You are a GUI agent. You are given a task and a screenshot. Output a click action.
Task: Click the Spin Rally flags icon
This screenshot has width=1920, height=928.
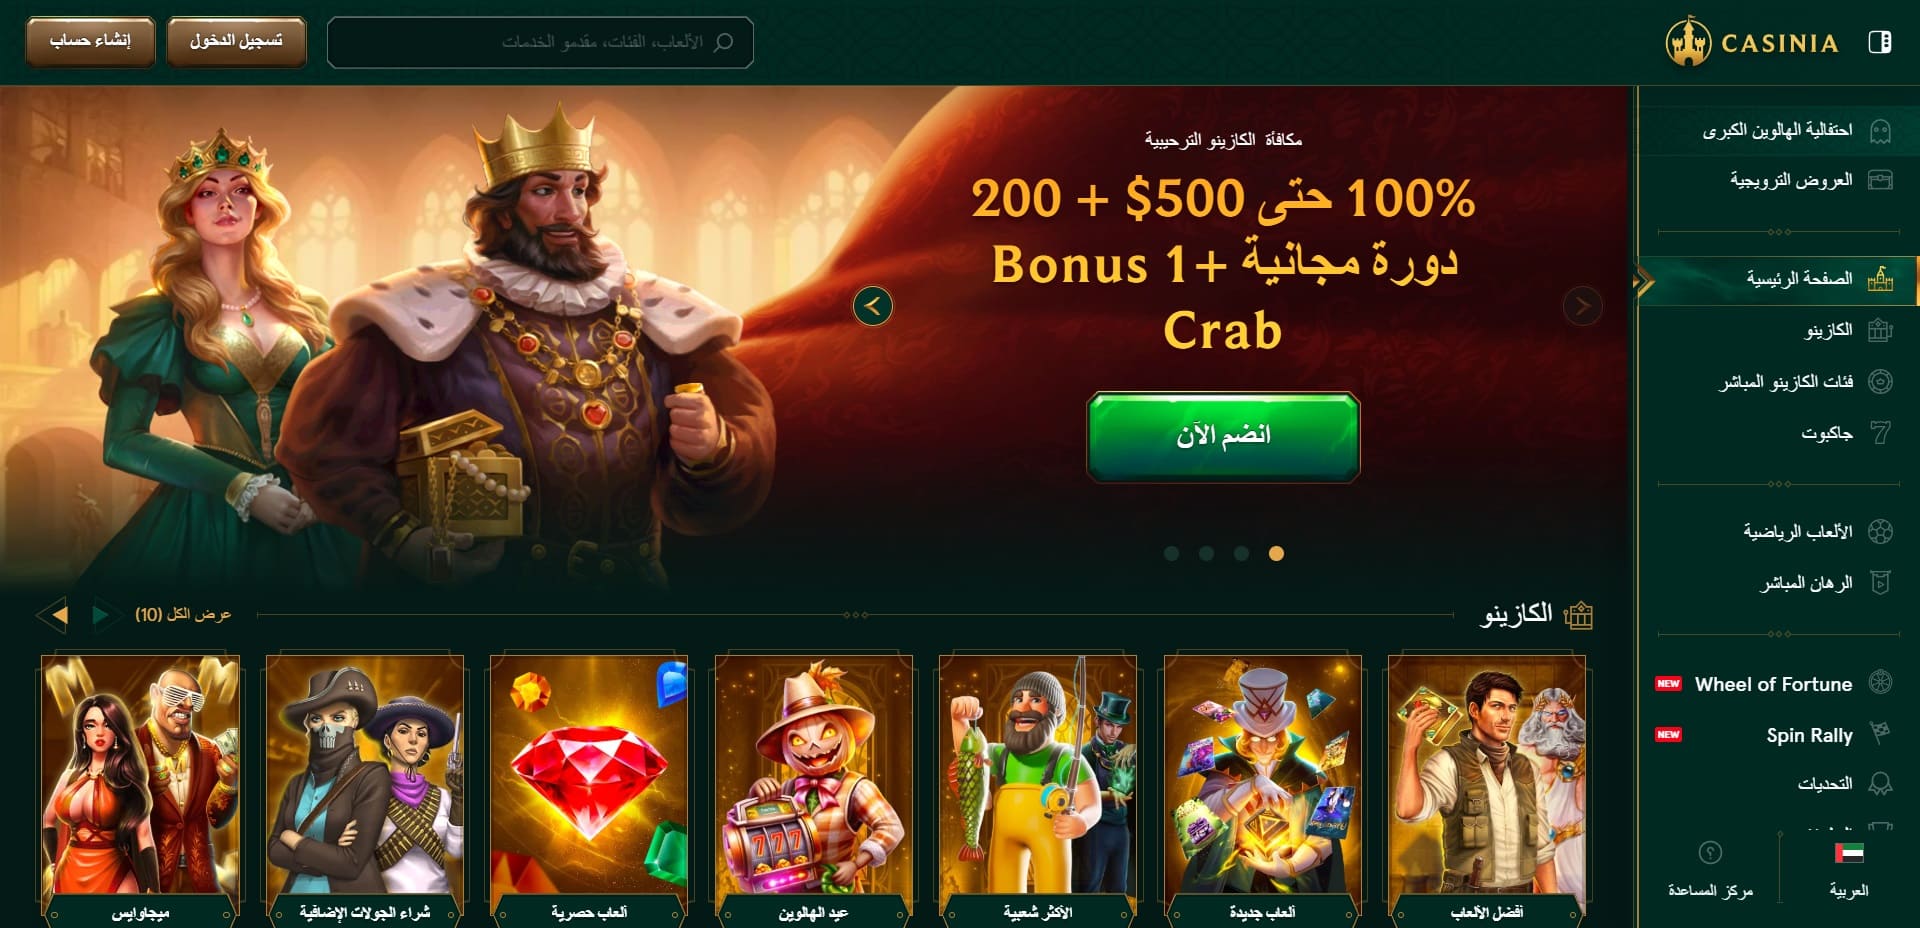1880,734
